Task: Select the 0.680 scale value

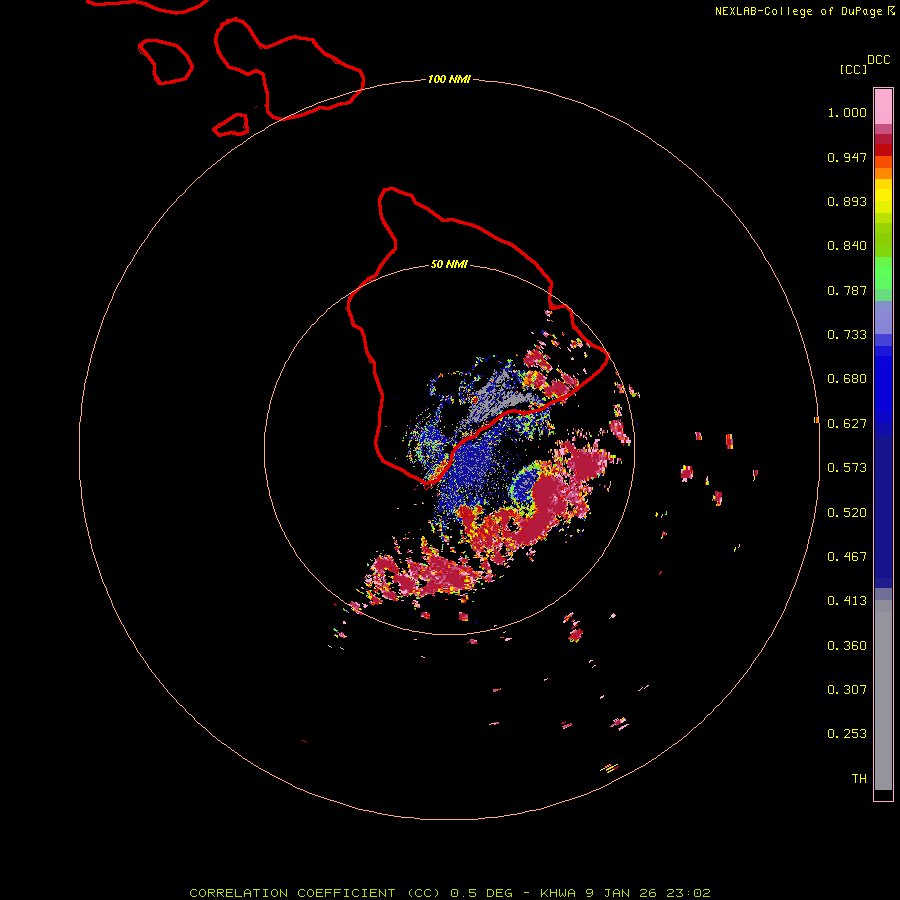Action: [847, 379]
